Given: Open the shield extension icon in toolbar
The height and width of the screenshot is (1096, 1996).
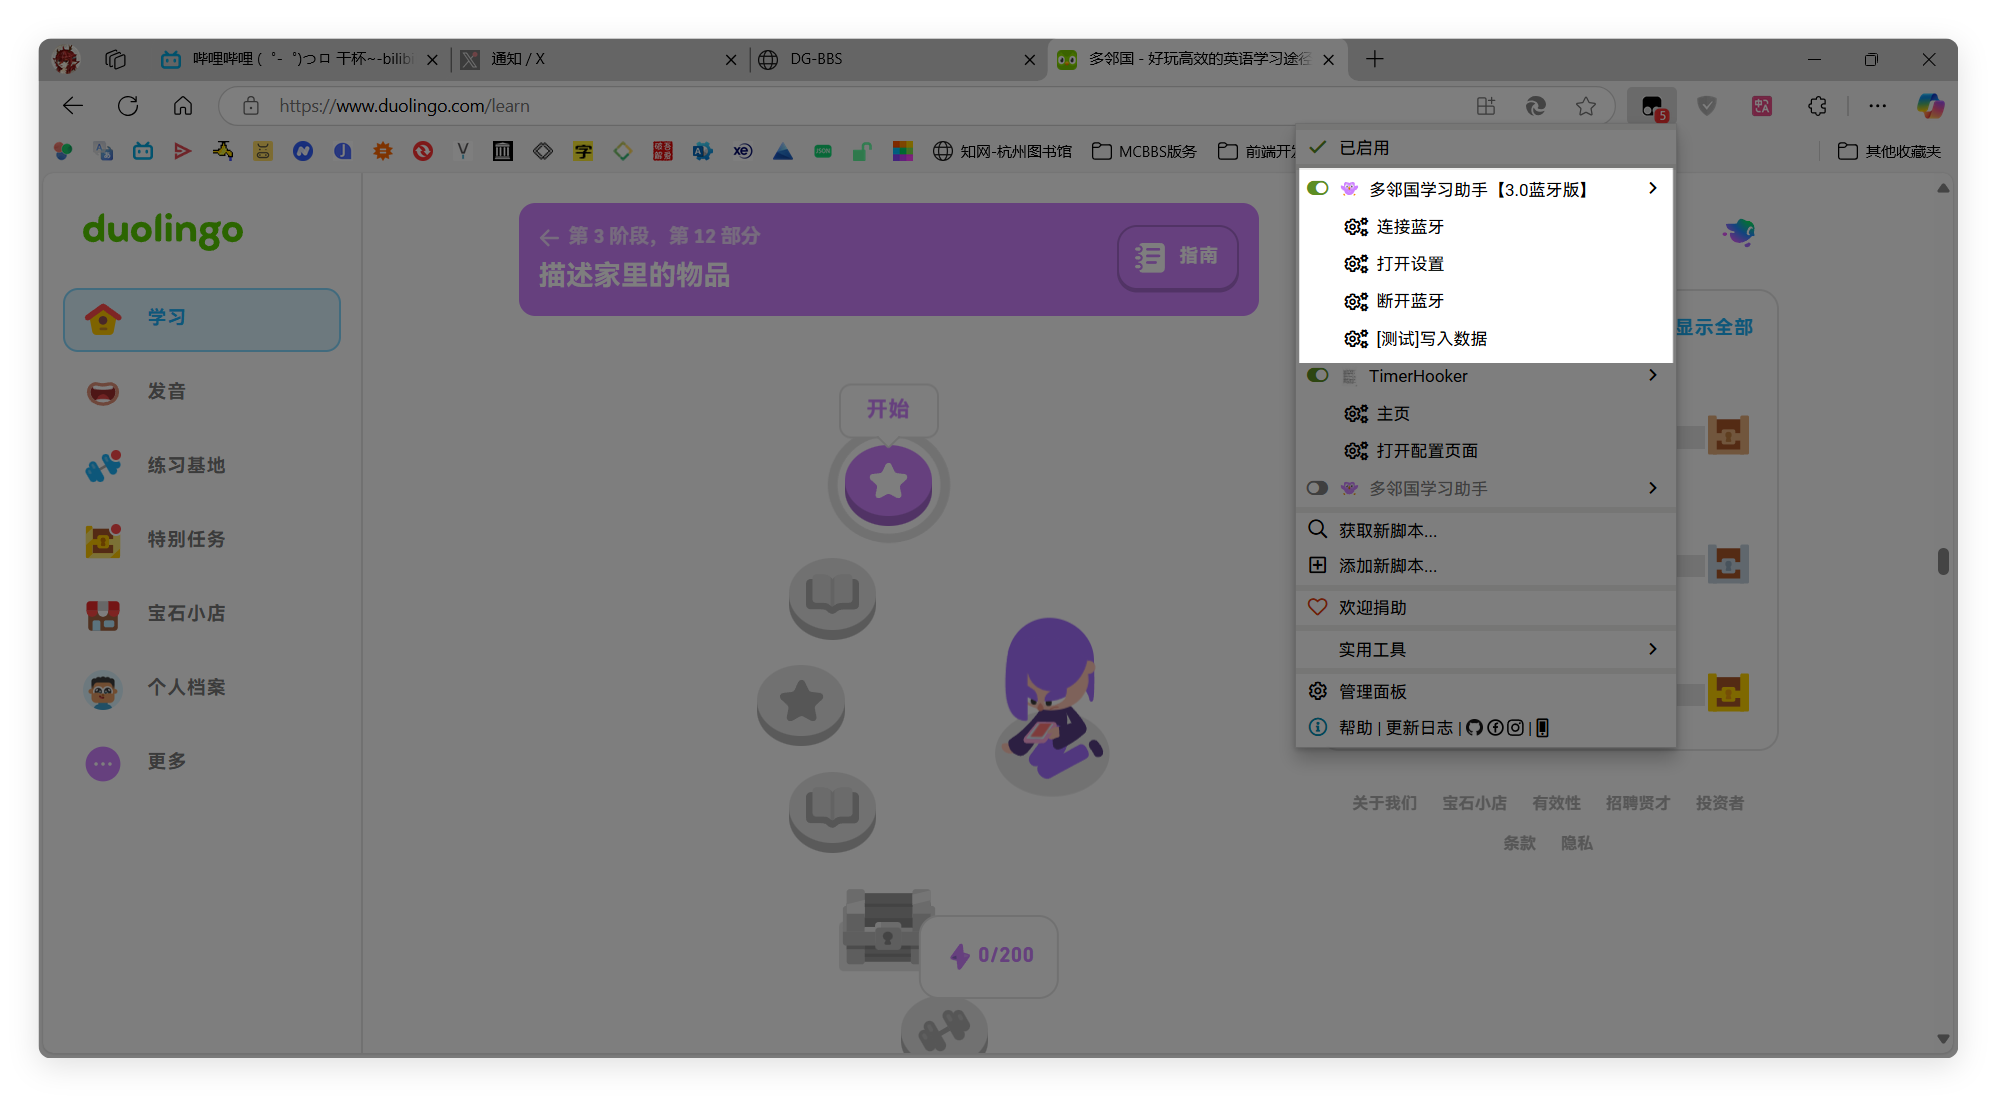Looking at the screenshot, I should (x=1707, y=106).
